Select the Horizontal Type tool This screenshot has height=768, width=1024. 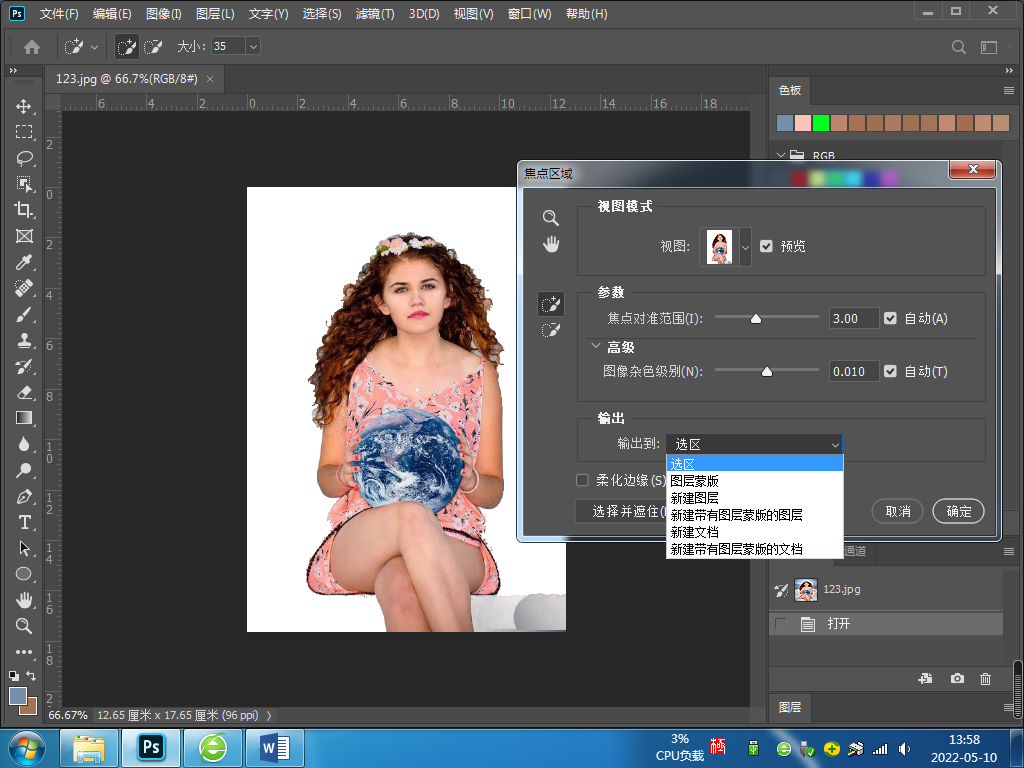[24, 522]
